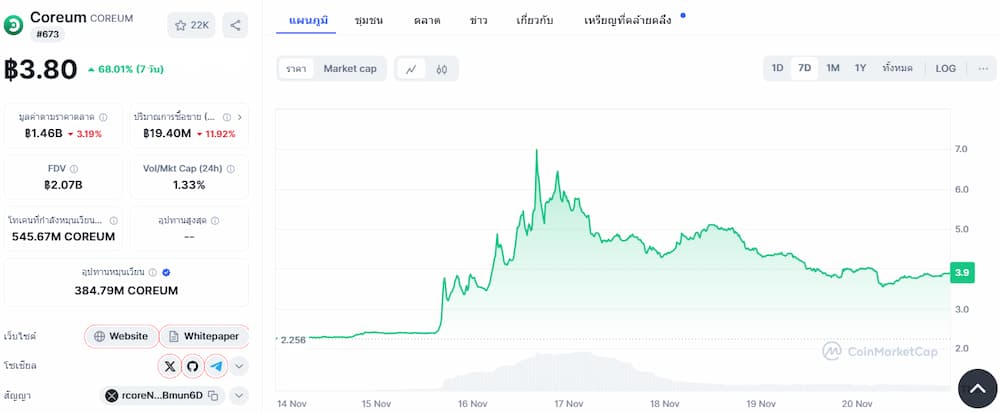Show info for trading volume label
Image resolution: width=1000 pixels, height=413 pixels.
click(x=228, y=117)
